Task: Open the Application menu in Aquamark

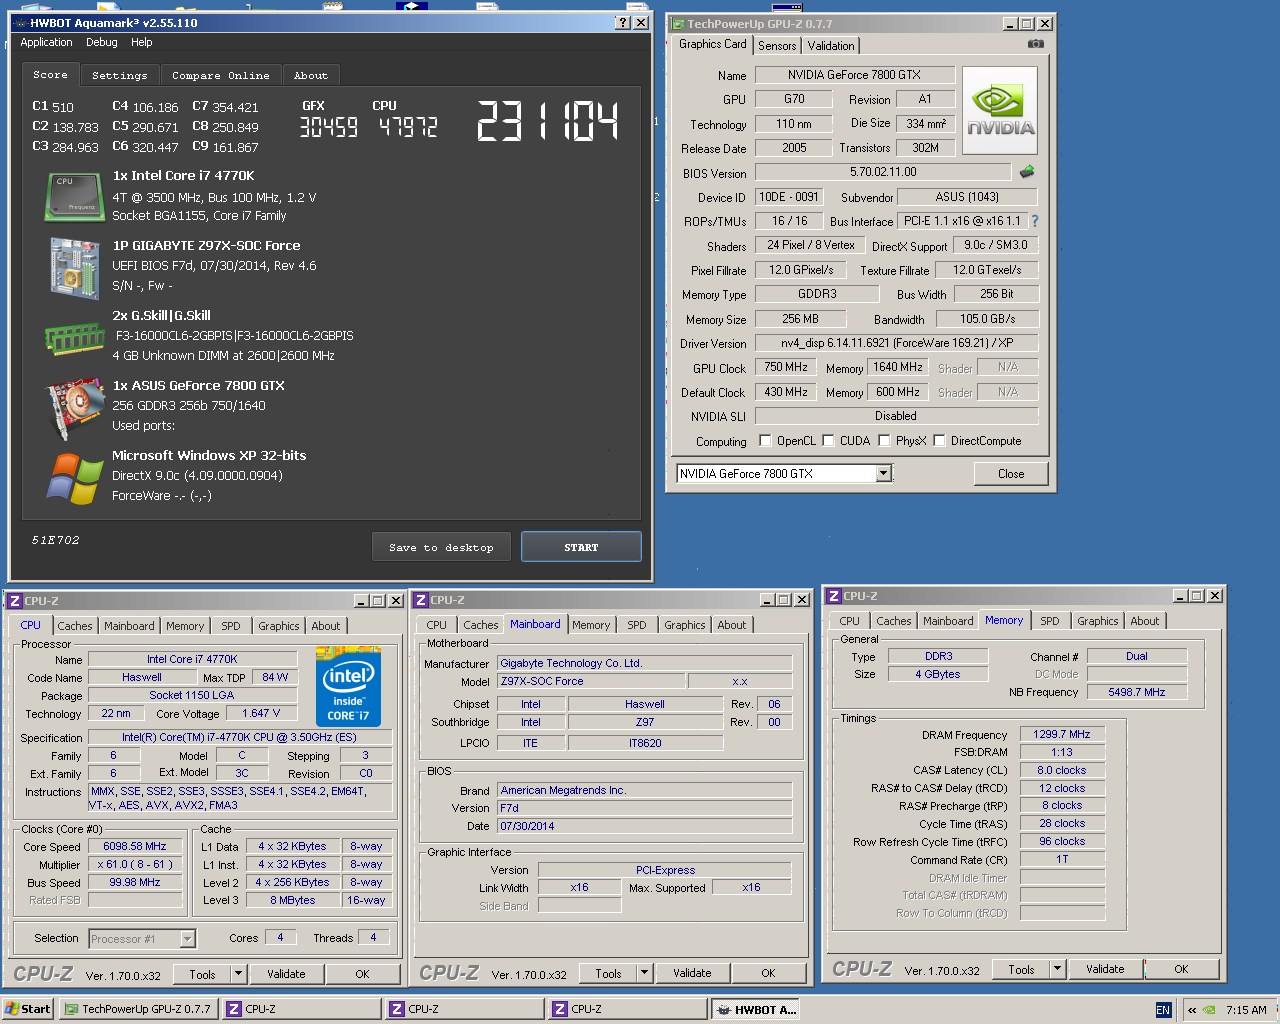Action: coord(46,42)
